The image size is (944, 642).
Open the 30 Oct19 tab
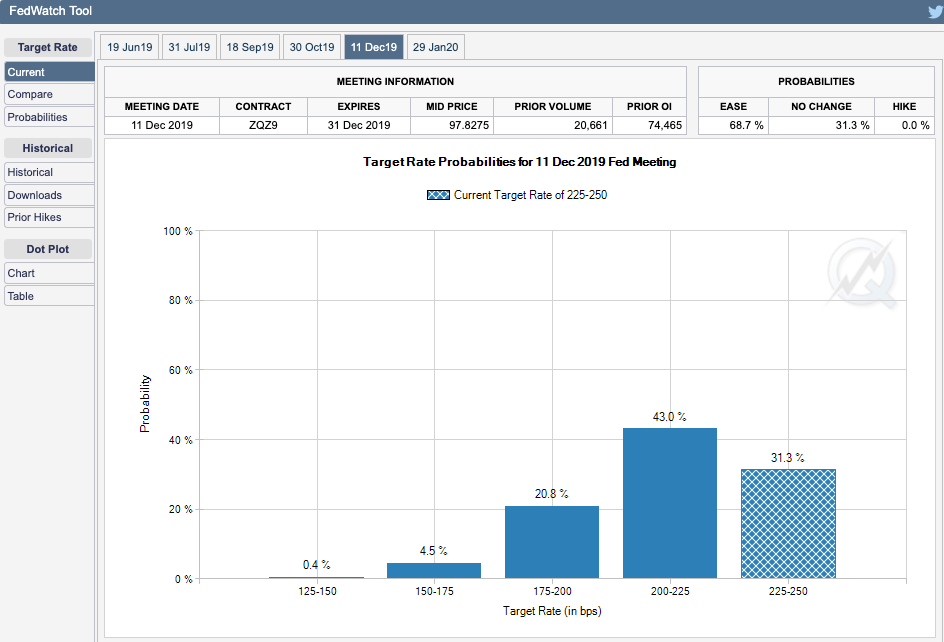pyautogui.click(x=312, y=47)
